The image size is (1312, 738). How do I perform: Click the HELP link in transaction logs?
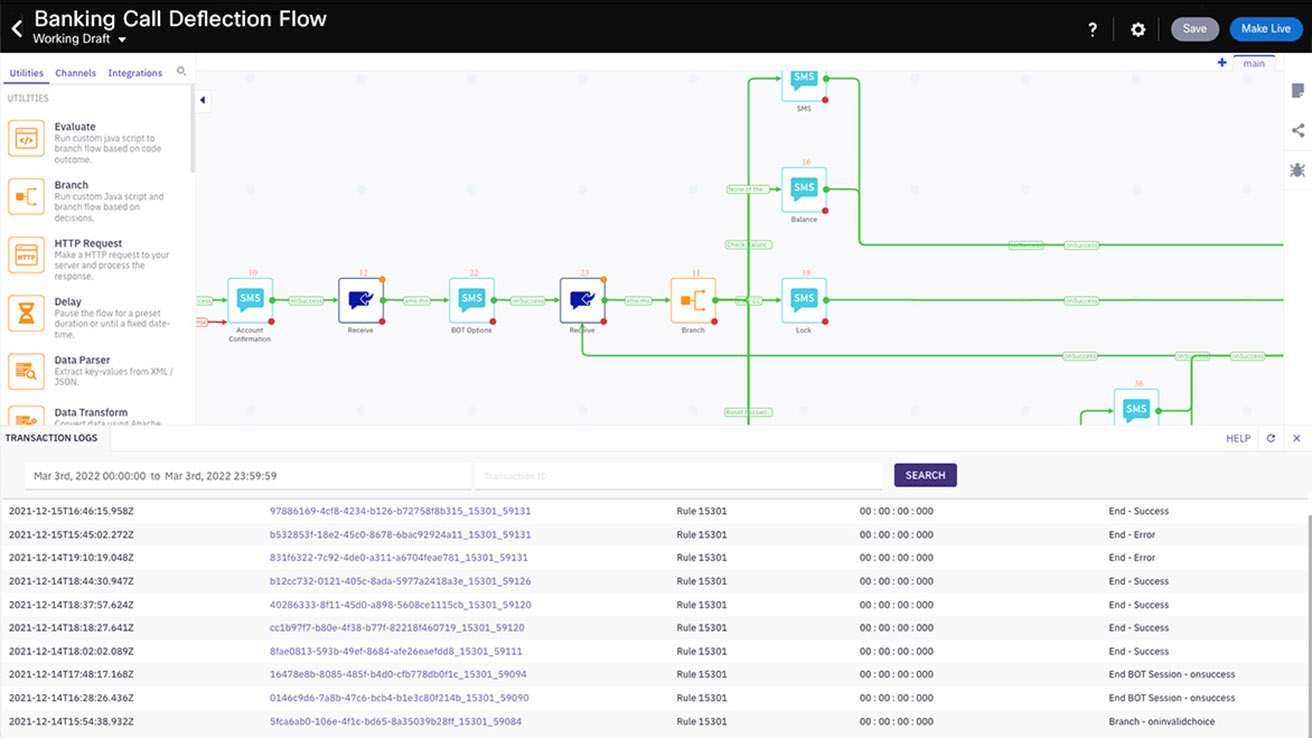click(1238, 438)
